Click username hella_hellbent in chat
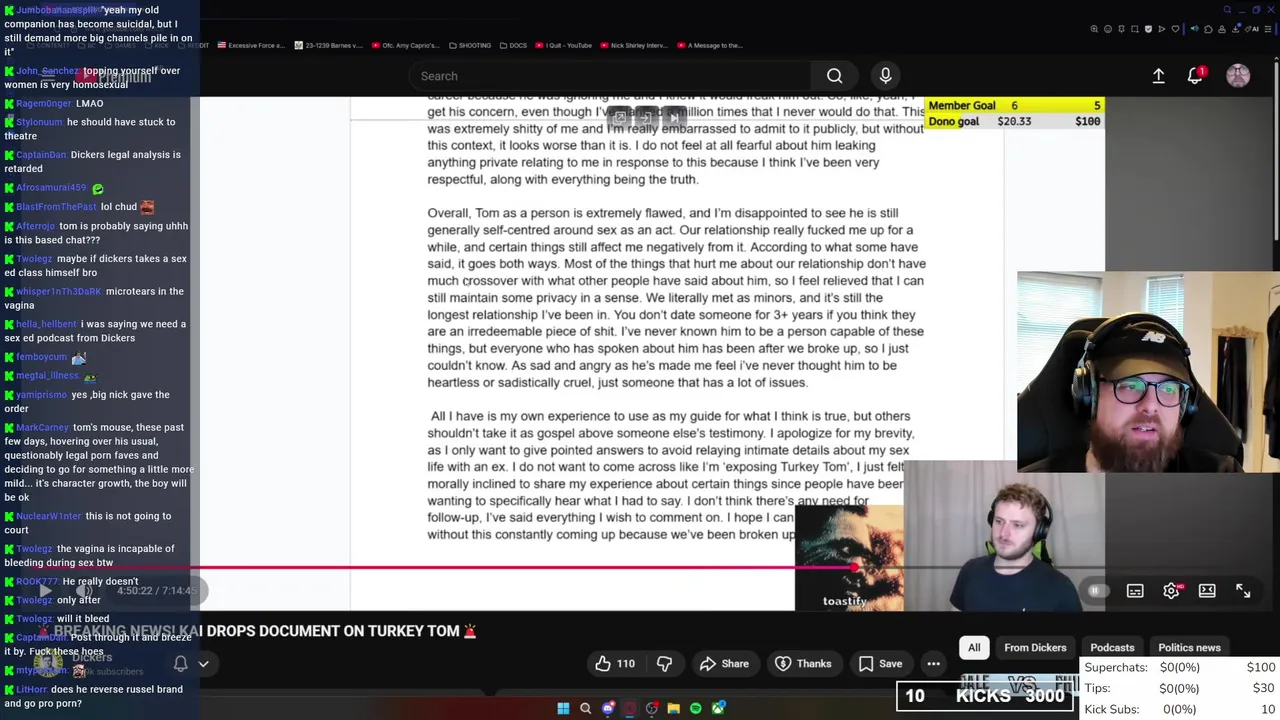Image resolution: width=1280 pixels, height=720 pixels. (46, 324)
